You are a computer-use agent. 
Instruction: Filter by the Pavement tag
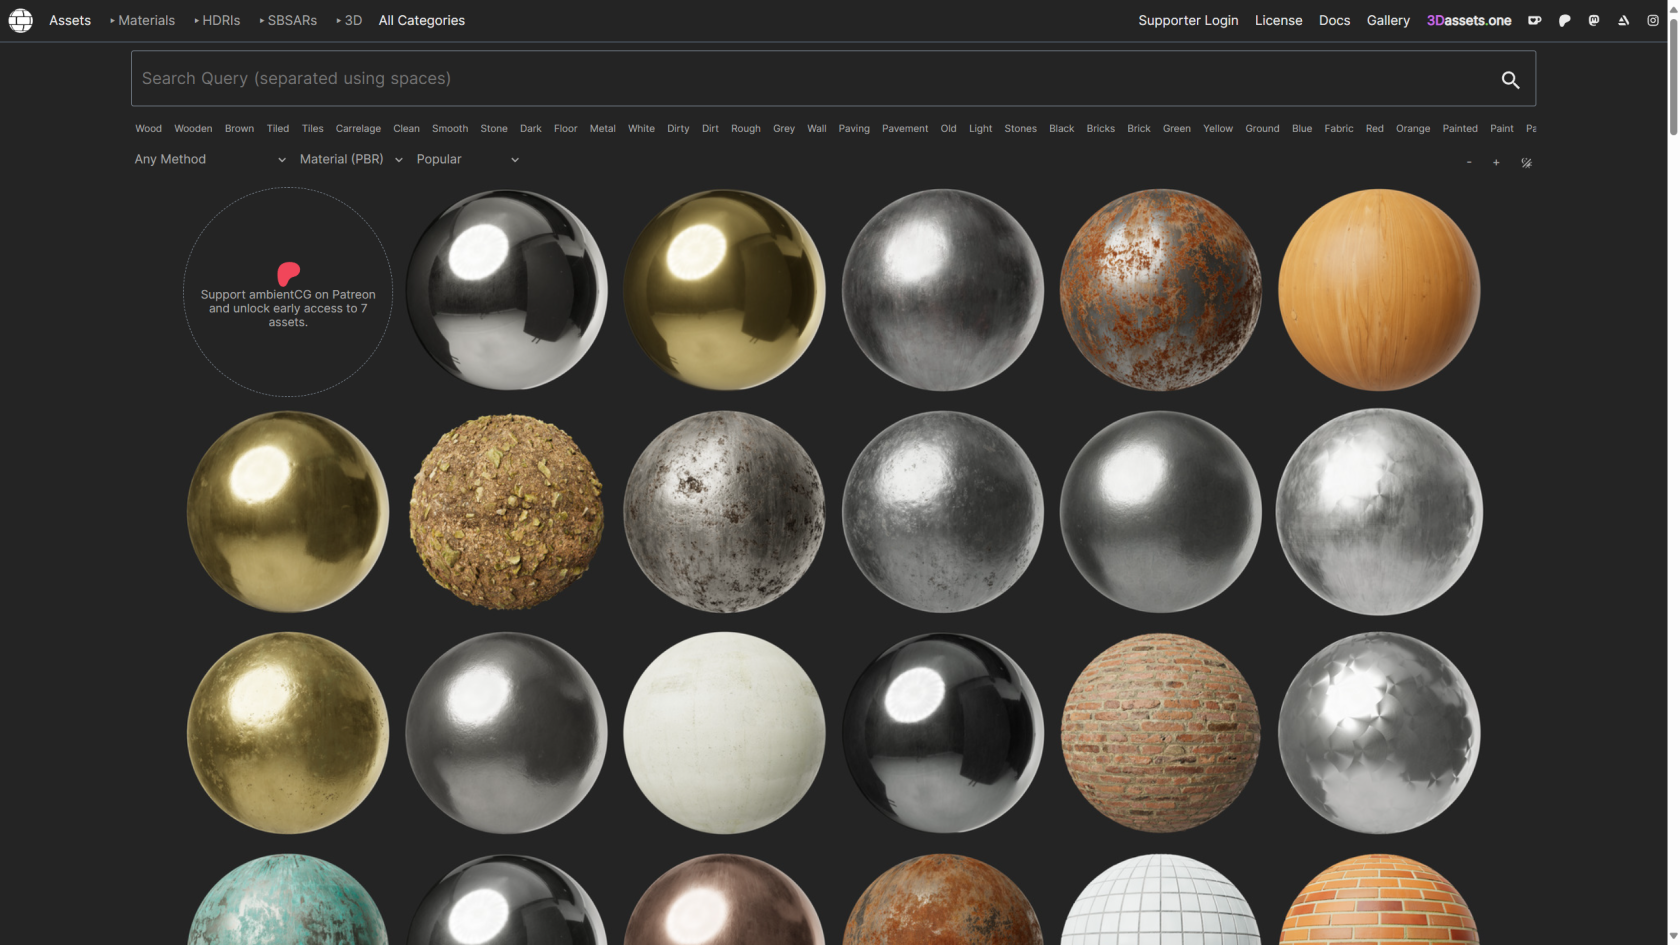coord(905,128)
